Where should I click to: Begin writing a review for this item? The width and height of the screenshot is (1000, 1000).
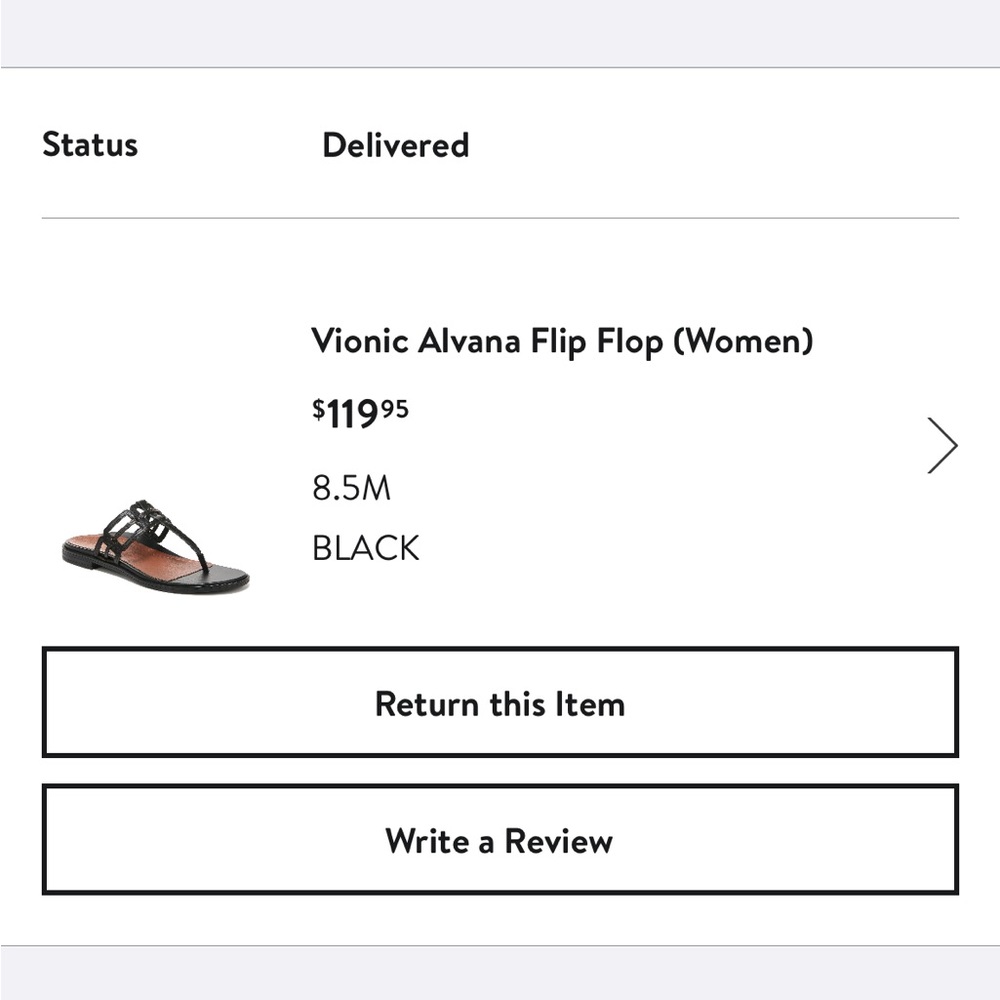(x=500, y=841)
